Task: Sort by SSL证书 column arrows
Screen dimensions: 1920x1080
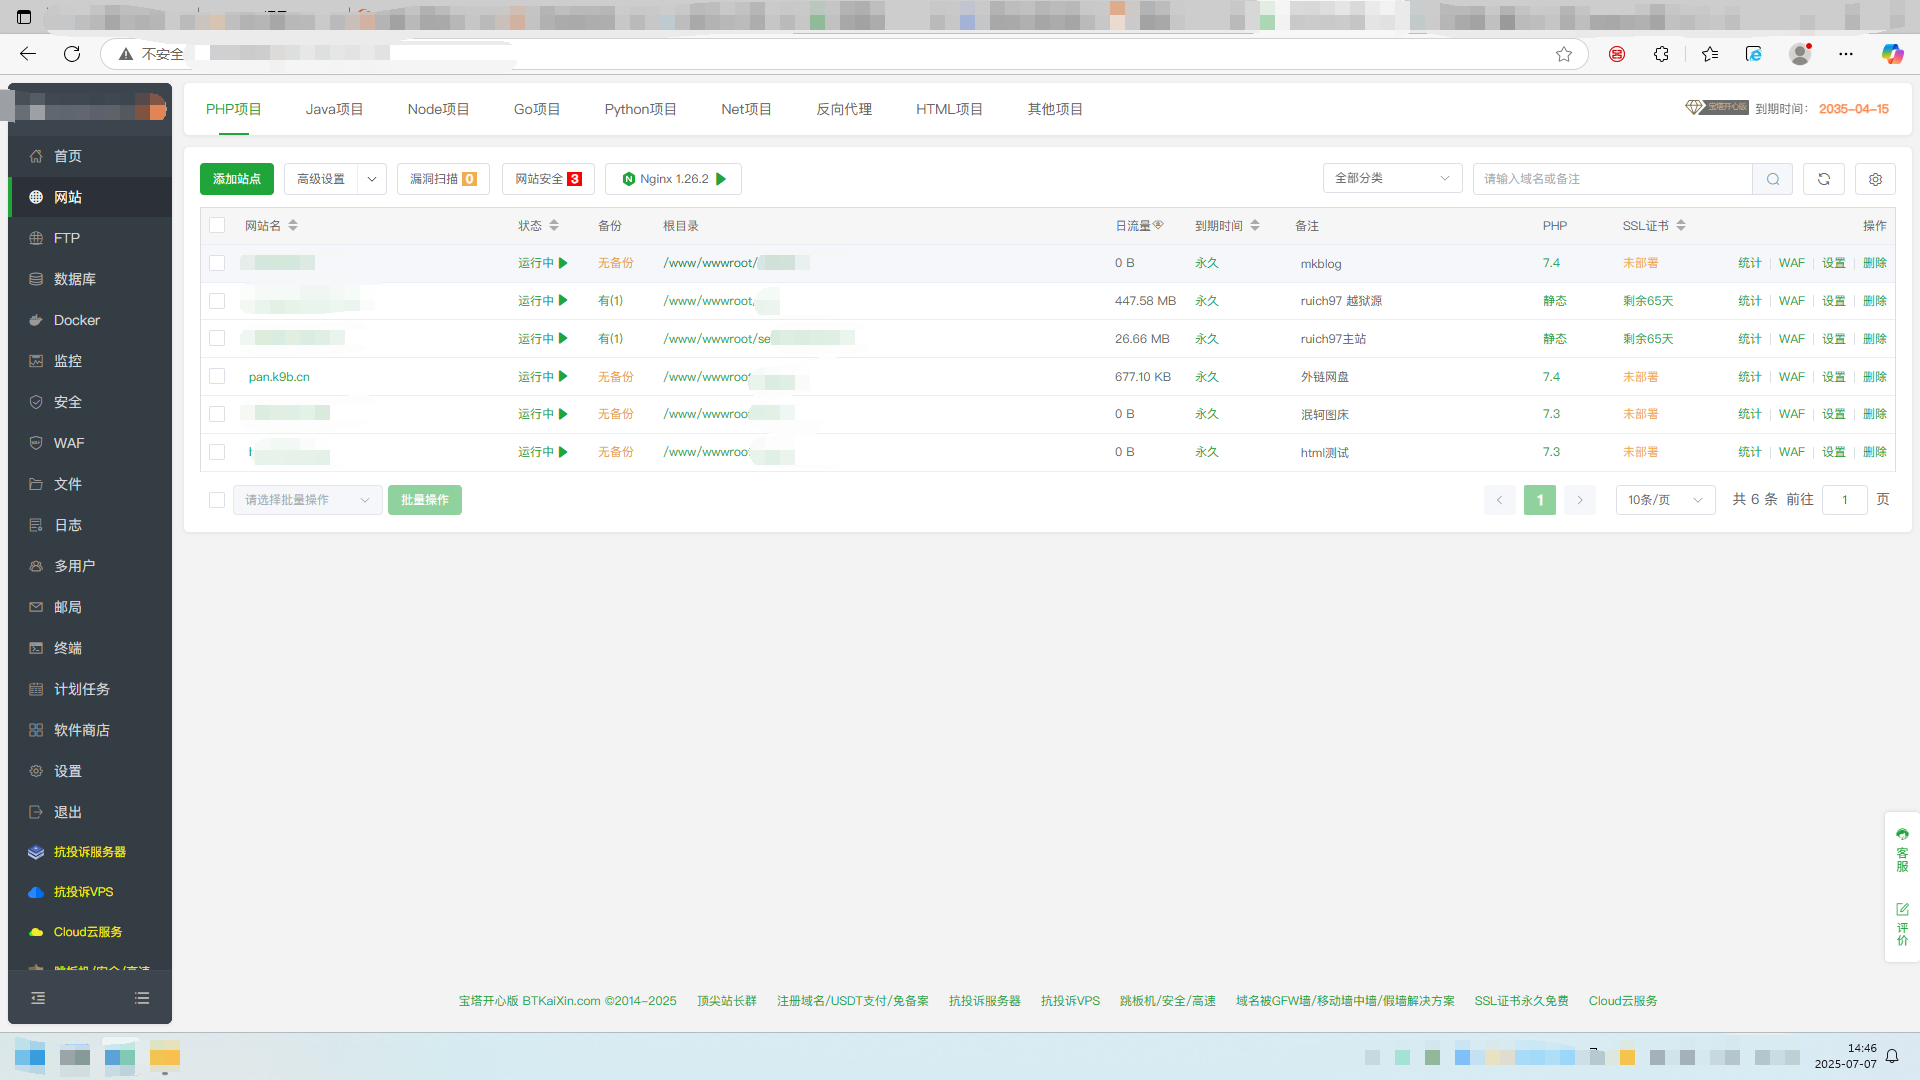Action: click(1681, 226)
